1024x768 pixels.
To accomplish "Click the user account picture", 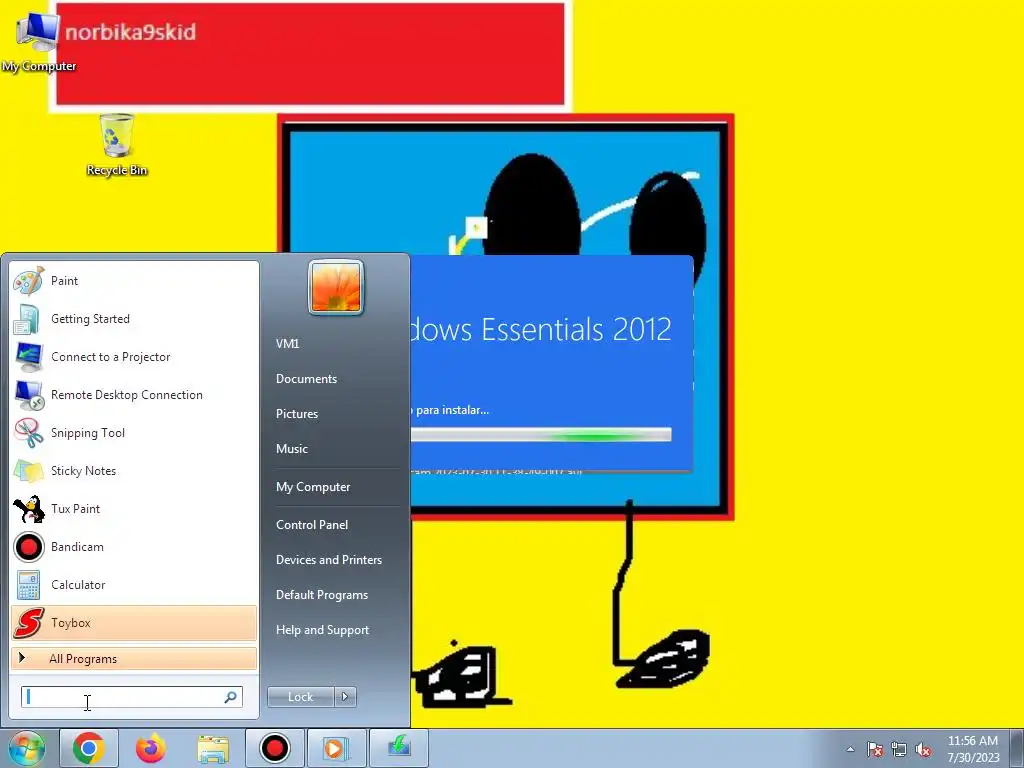I will click(336, 287).
